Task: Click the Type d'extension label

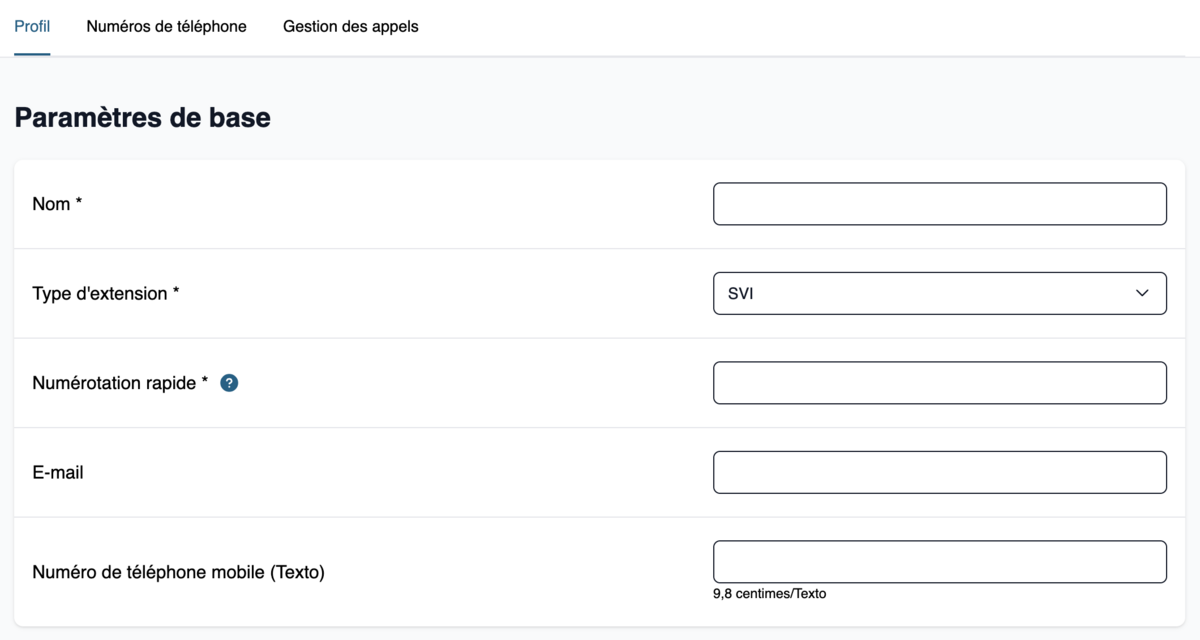Action: tap(100, 294)
